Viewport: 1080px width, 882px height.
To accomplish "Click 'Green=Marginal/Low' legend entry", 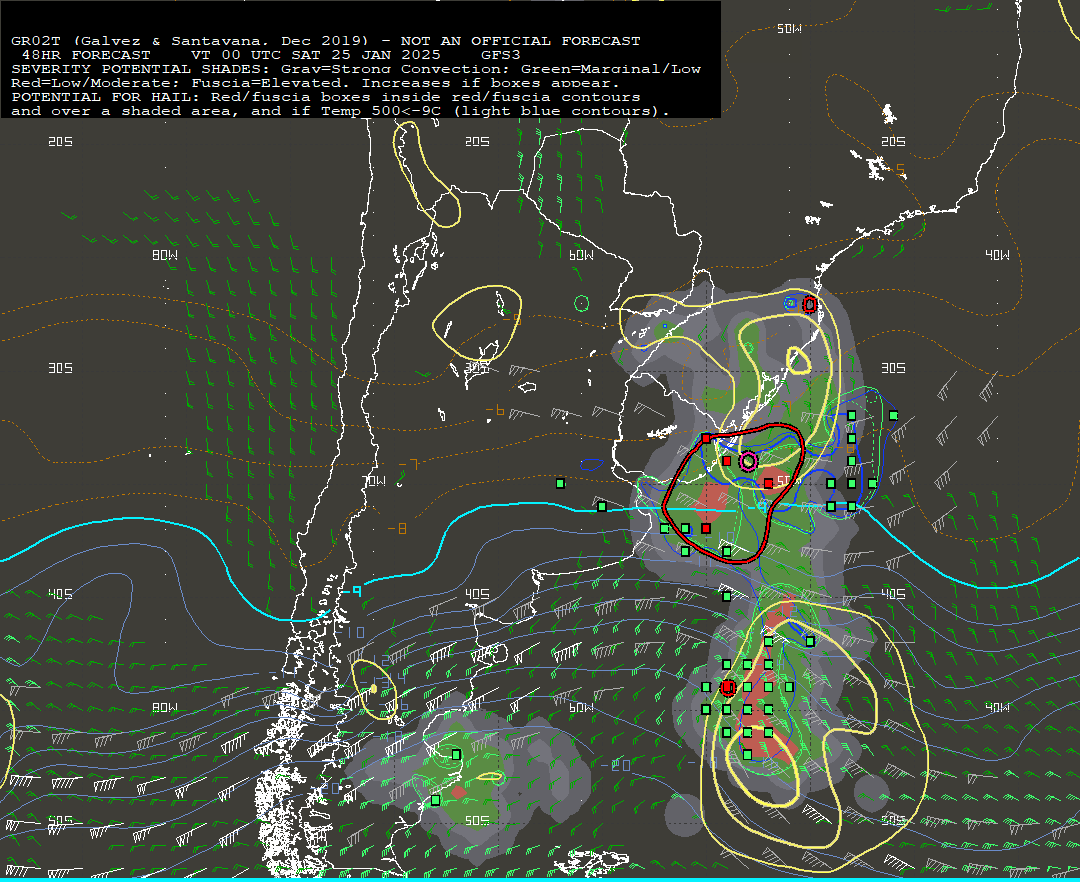I will tap(611, 69).
